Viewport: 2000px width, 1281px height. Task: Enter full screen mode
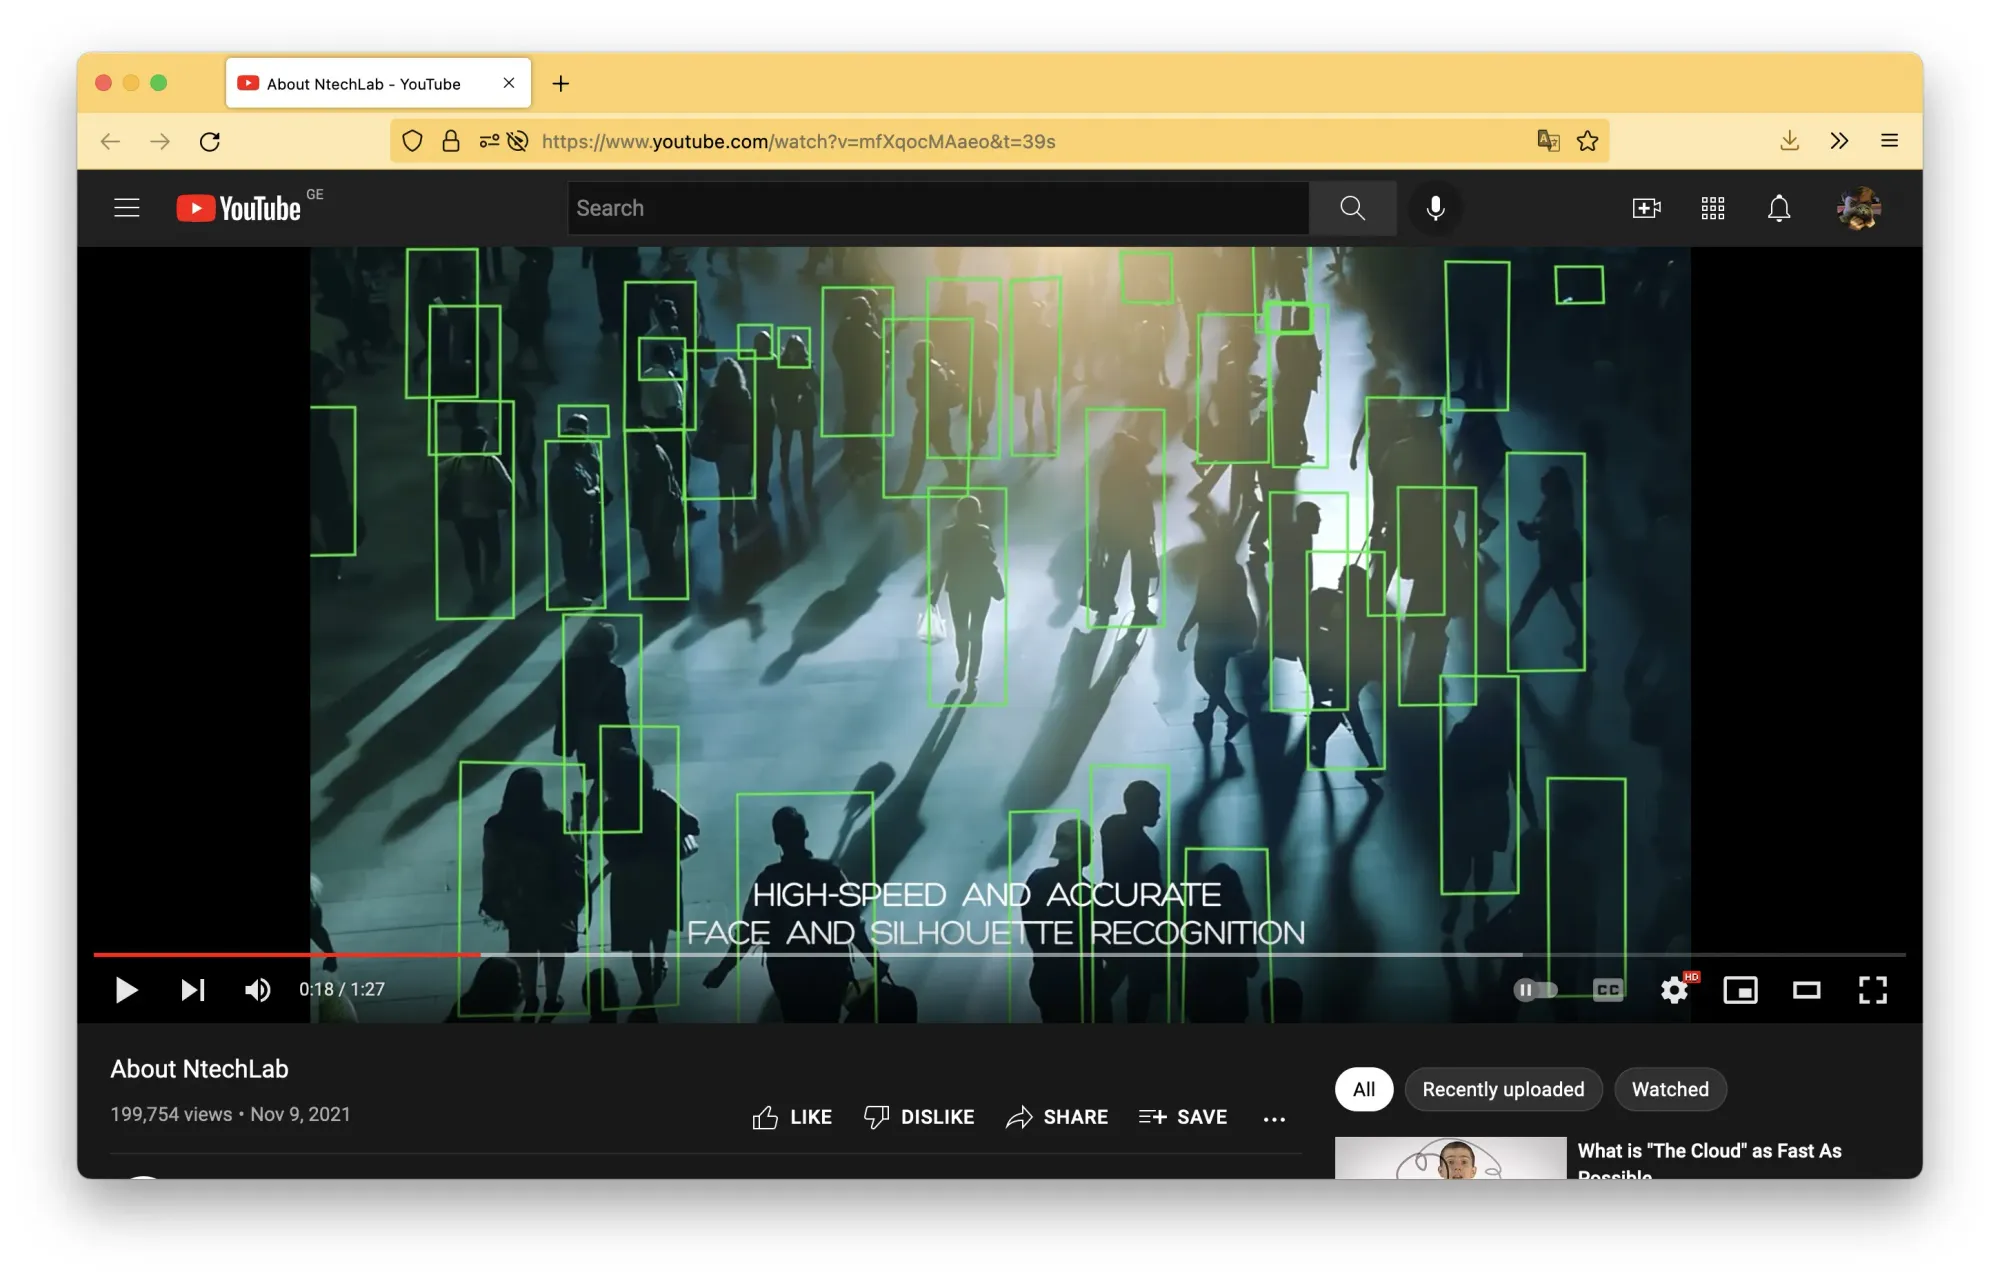[1873, 990]
